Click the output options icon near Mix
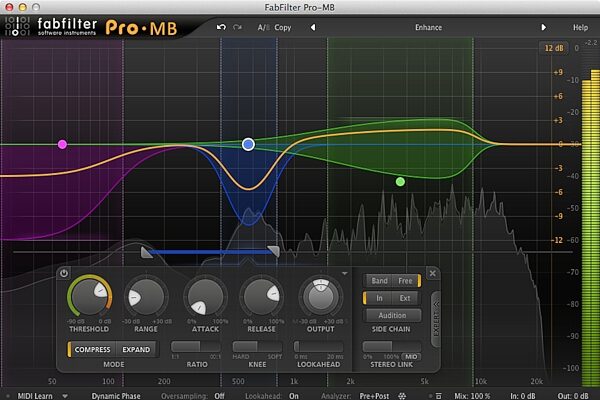Viewport: 600px width, 400px height. [x=439, y=396]
